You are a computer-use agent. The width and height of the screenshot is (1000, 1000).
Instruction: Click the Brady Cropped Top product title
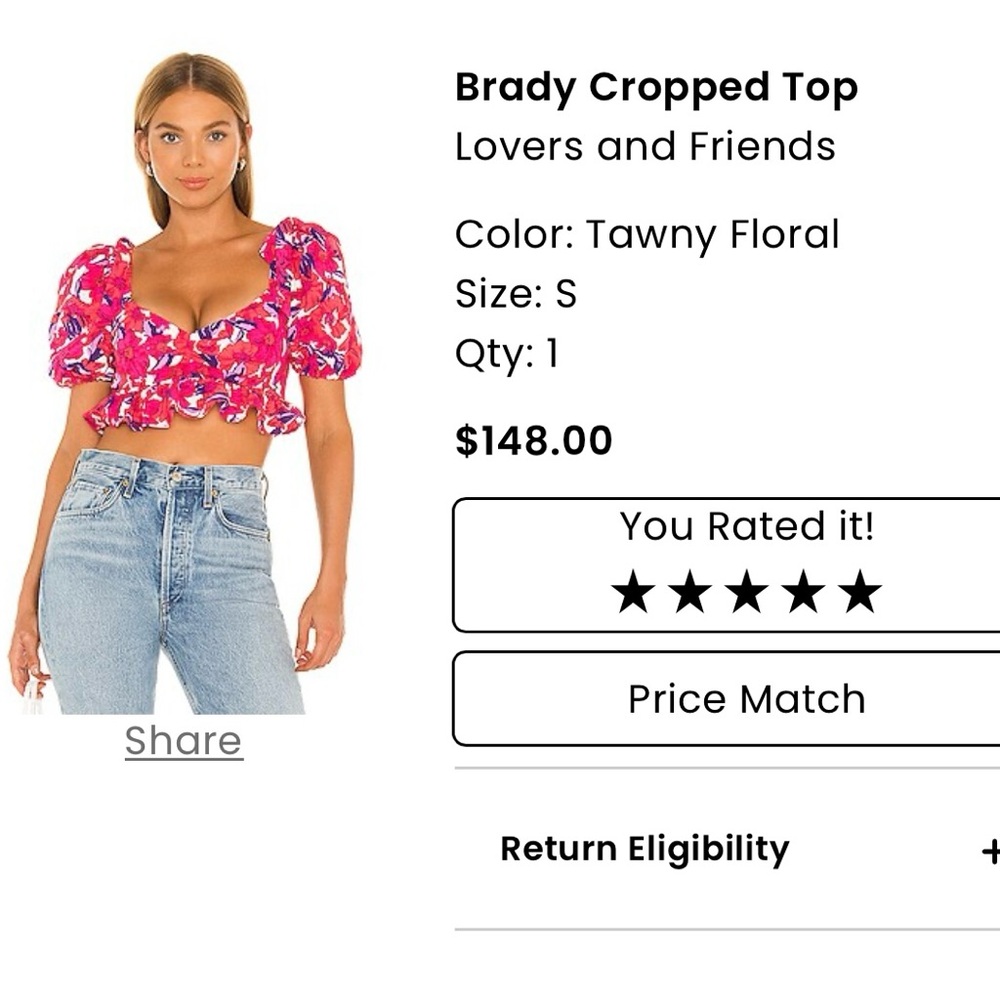pyautogui.click(x=656, y=88)
